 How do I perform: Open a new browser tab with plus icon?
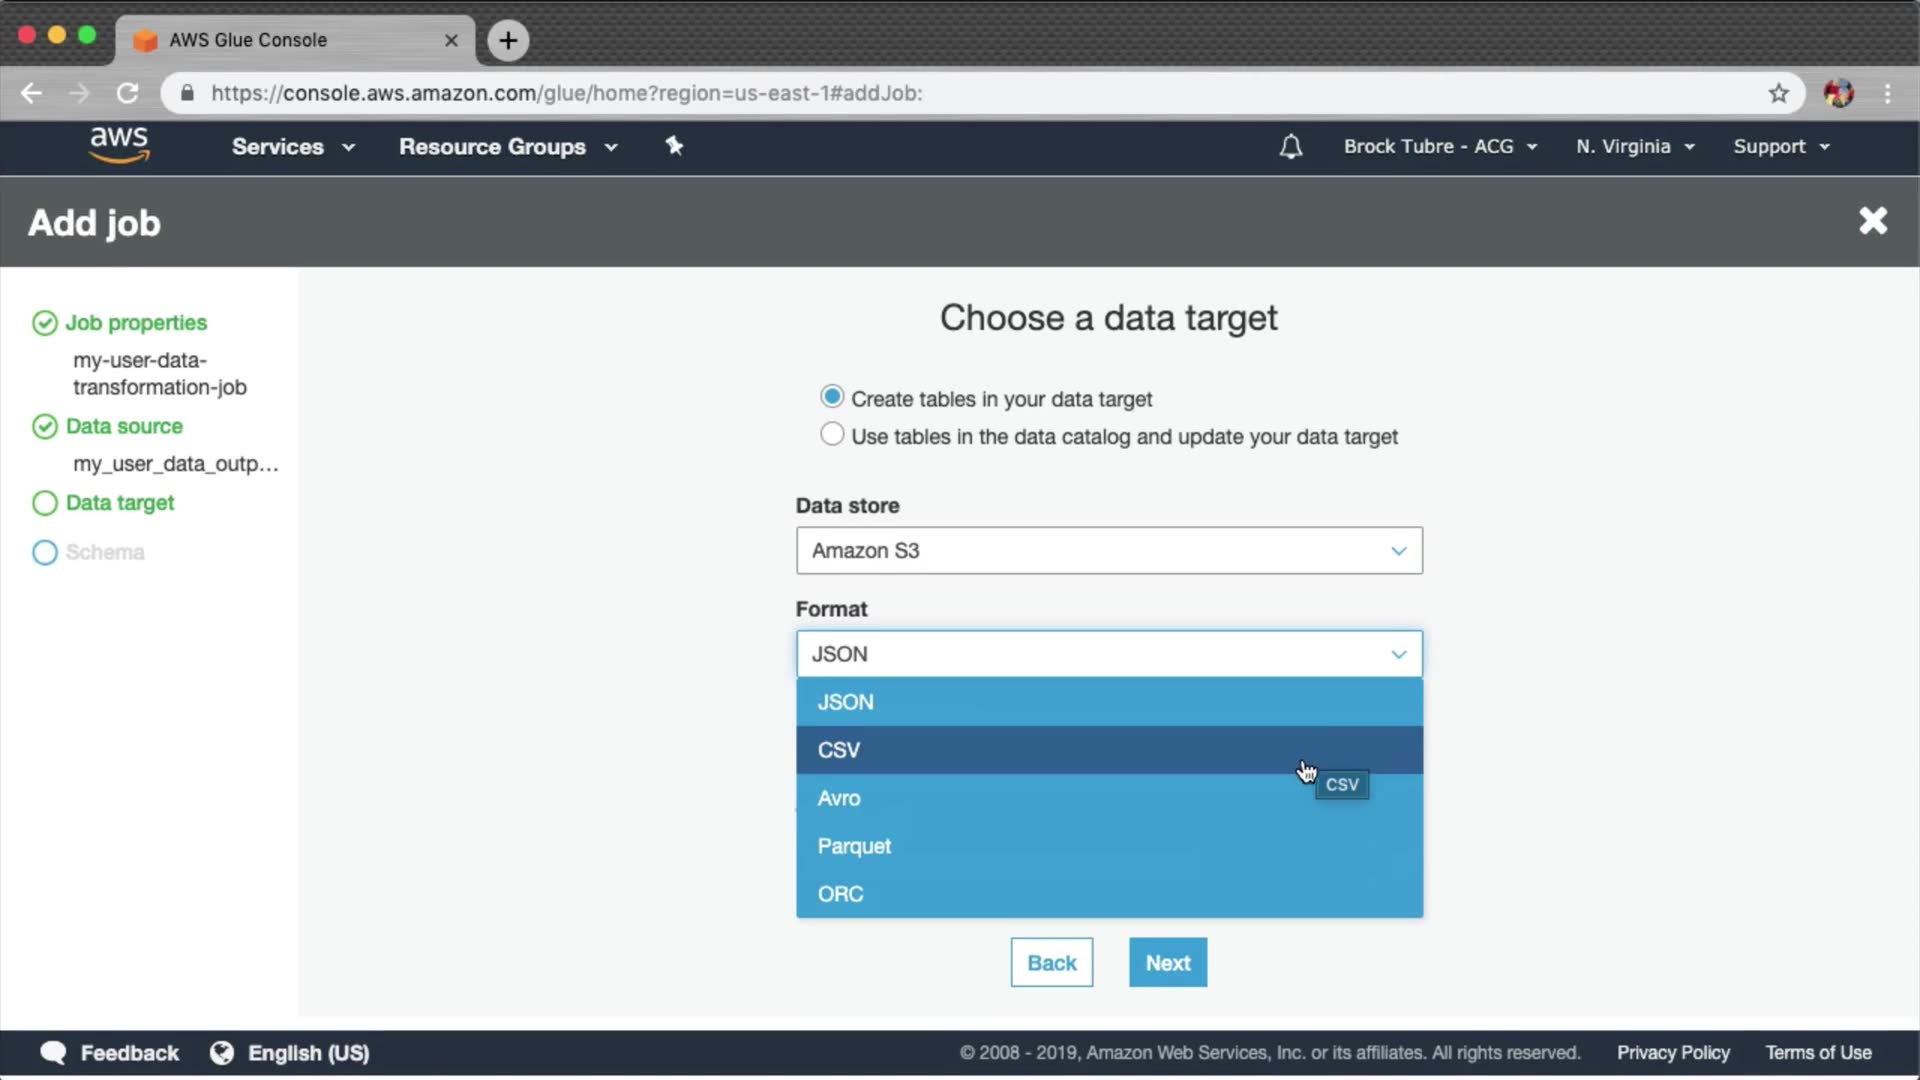tap(508, 40)
